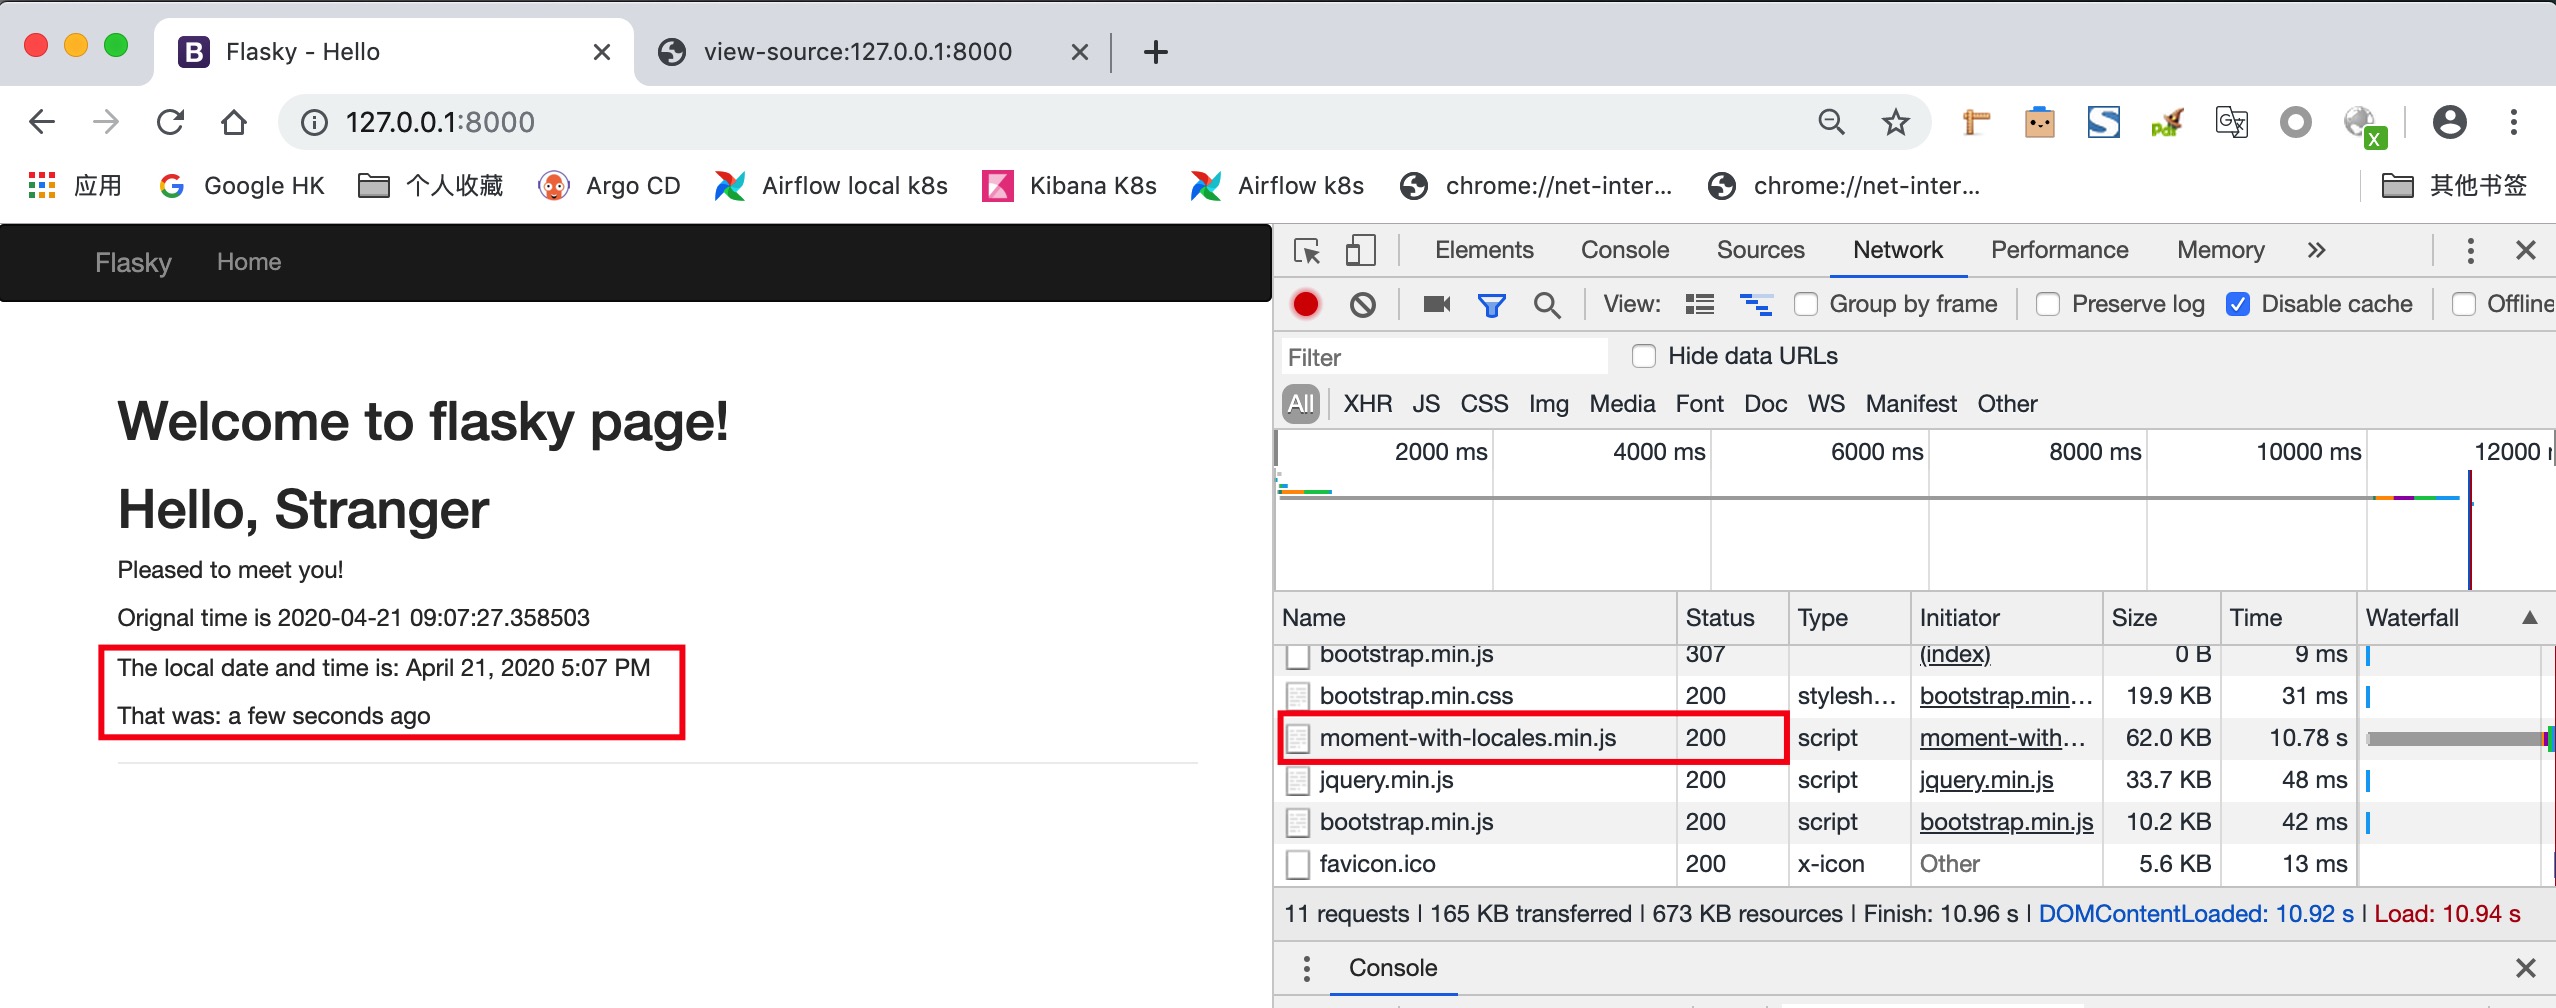Enable the Preserve log checkbox
The width and height of the screenshot is (2556, 1008).
pyautogui.click(x=2047, y=304)
